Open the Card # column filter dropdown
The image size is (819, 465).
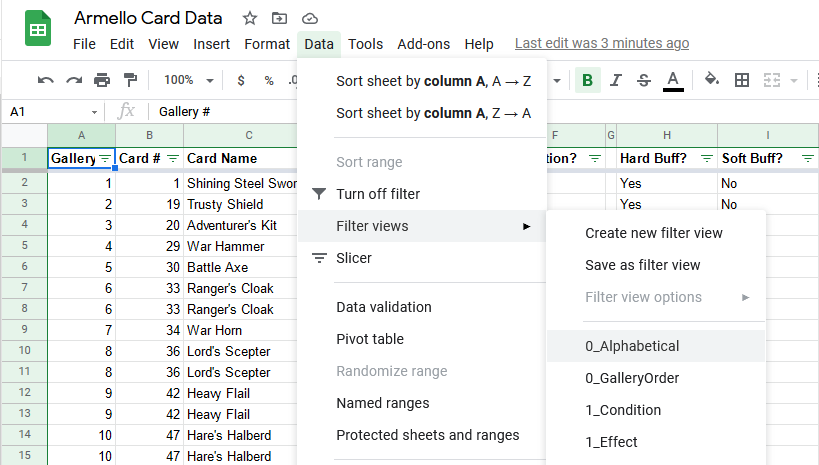tap(172, 158)
